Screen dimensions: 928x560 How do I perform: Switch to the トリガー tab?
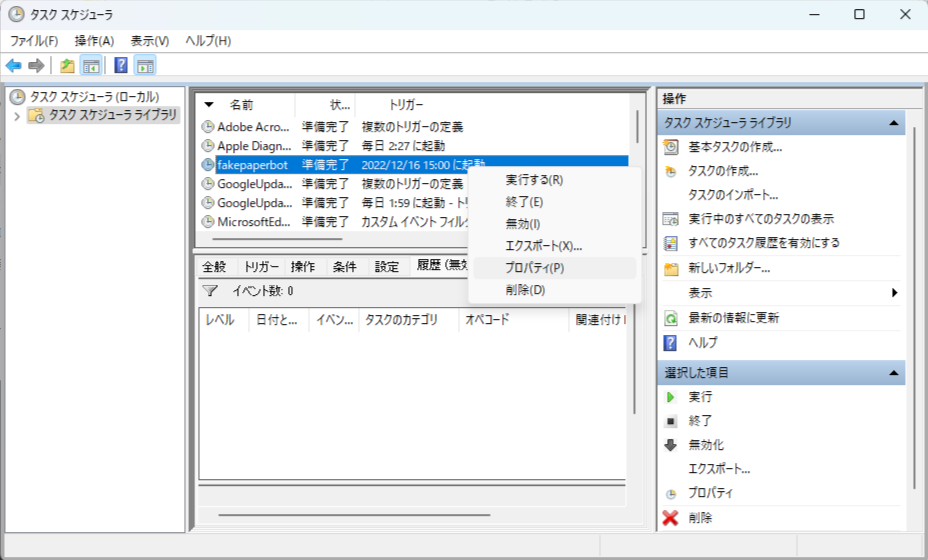pyautogui.click(x=261, y=267)
